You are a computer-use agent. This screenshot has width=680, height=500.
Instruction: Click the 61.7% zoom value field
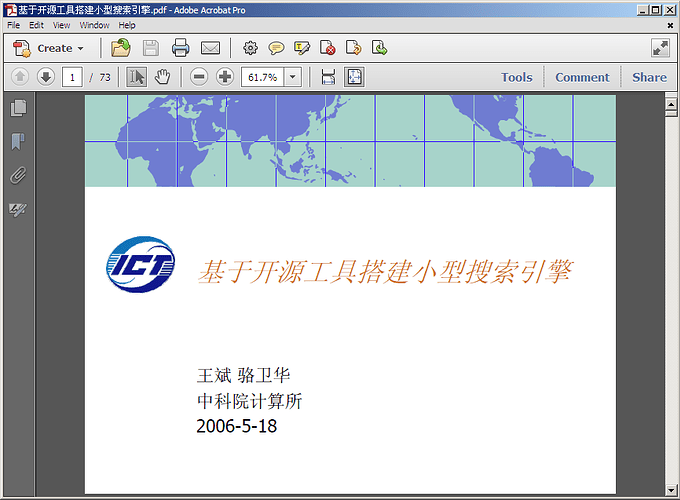pyautogui.click(x=262, y=77)
